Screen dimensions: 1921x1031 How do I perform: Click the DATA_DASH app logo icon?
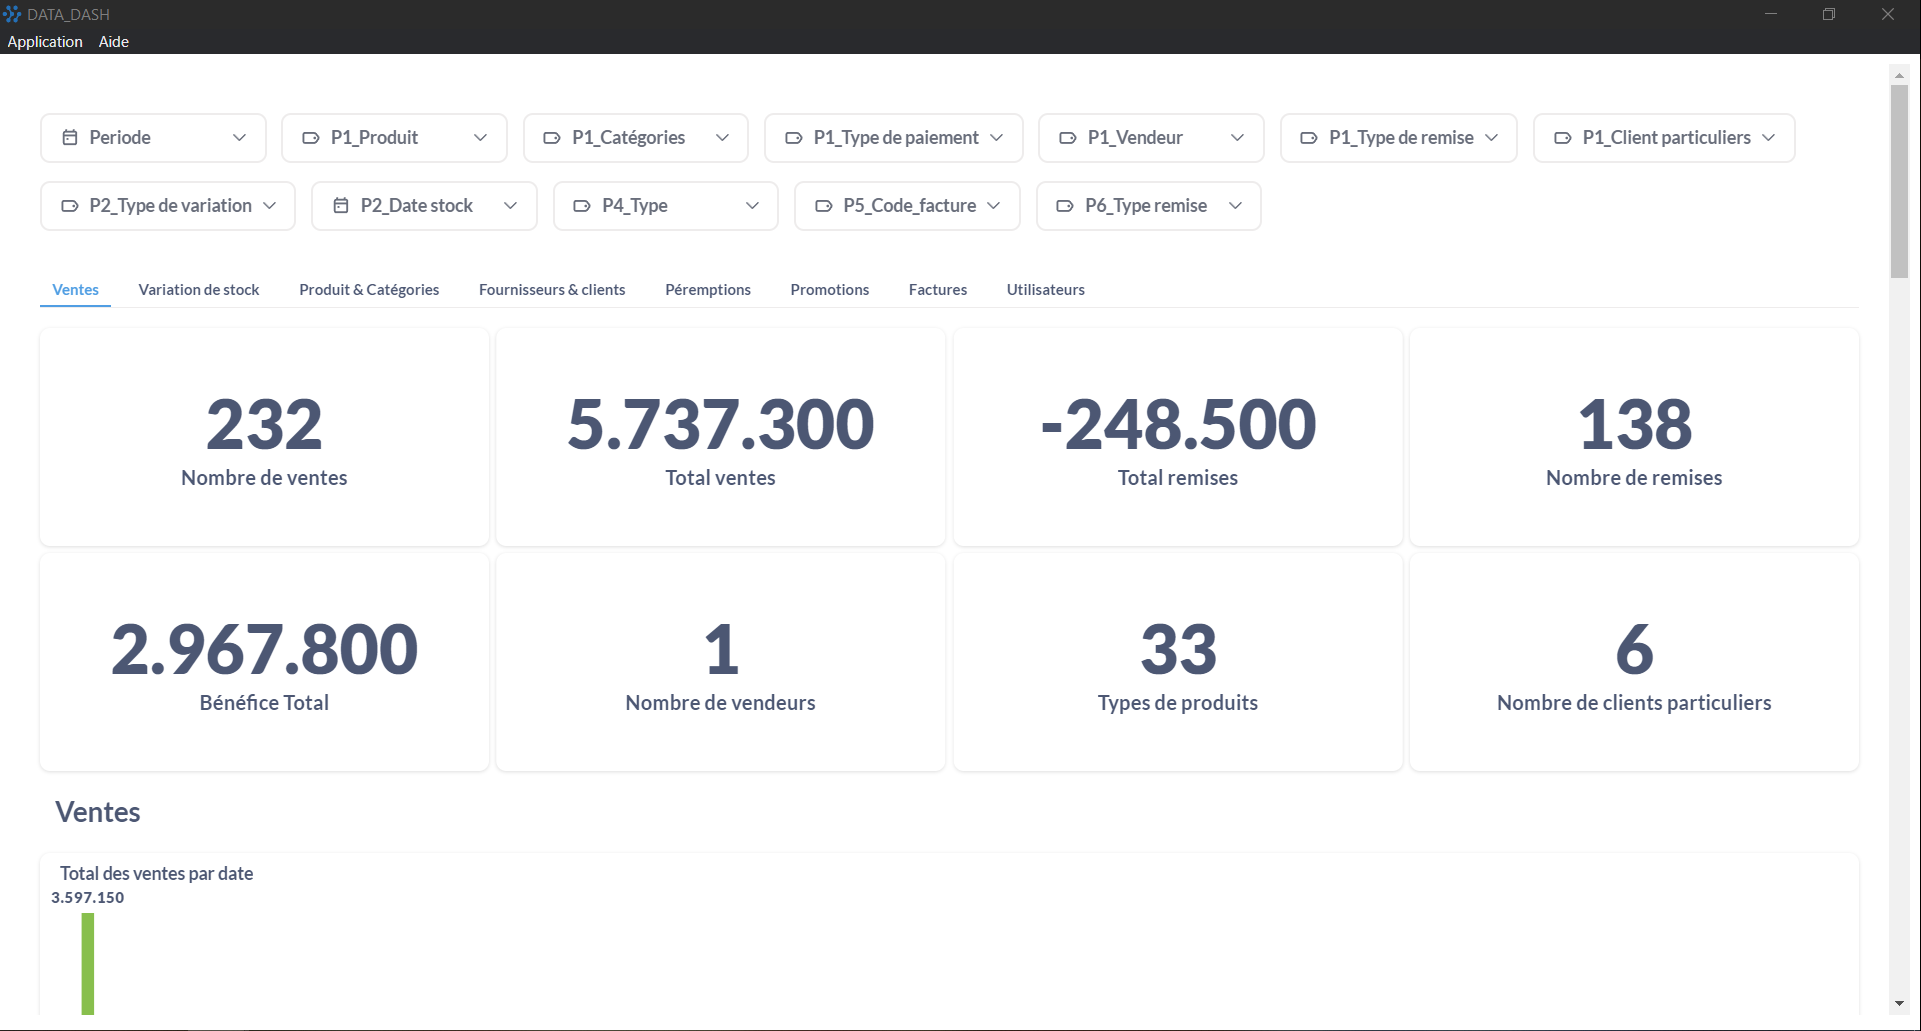pyautogui.click(x=12, y=14)
